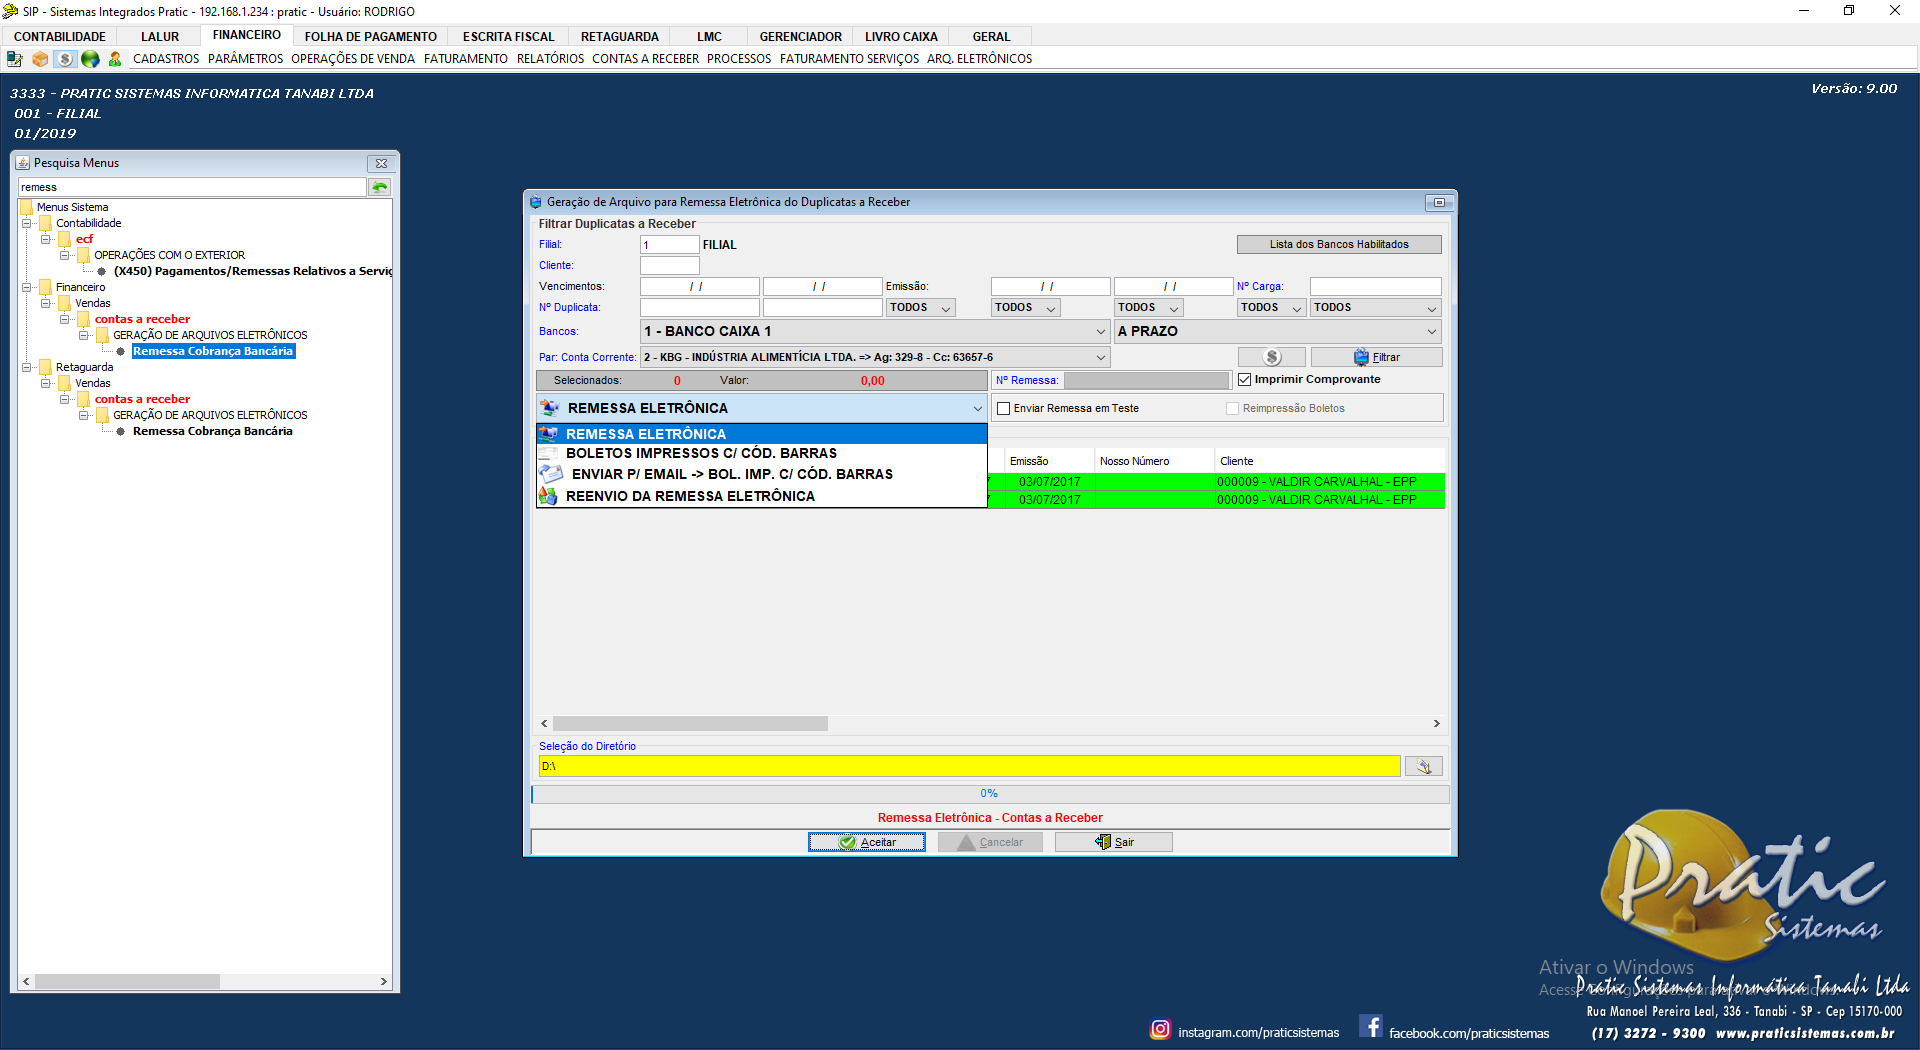
Task: Choose Boletos Impressos c/ Cód. Barras option
Action: click(701, 454)
